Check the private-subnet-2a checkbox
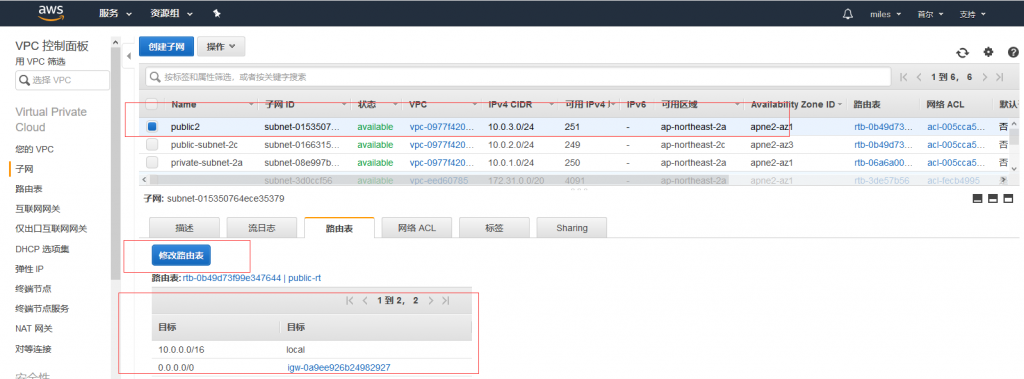Viewport: 1024px width, 379px height. [152, 162]
